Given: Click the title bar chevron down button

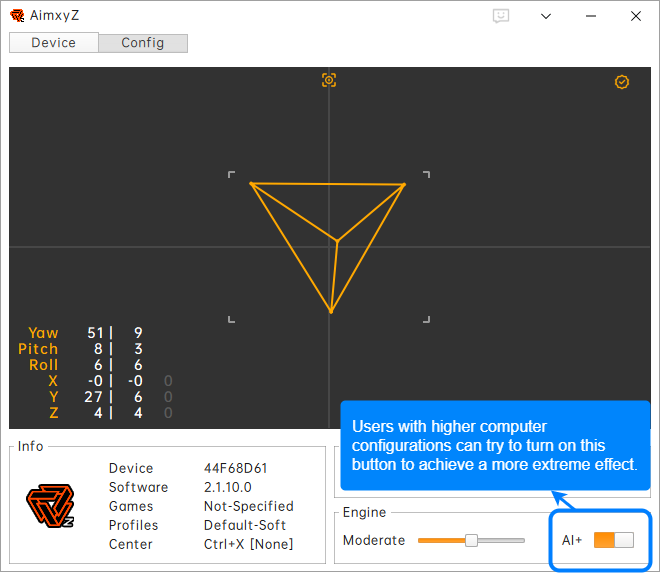Looking at the screenshot, I should 545,16.
